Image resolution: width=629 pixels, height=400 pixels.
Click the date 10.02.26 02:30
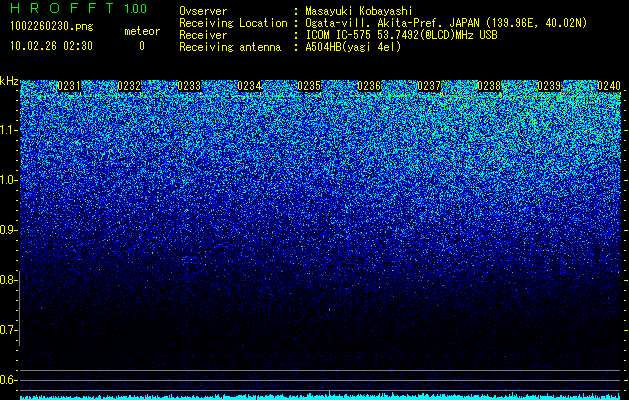click(x=51, y=46)
